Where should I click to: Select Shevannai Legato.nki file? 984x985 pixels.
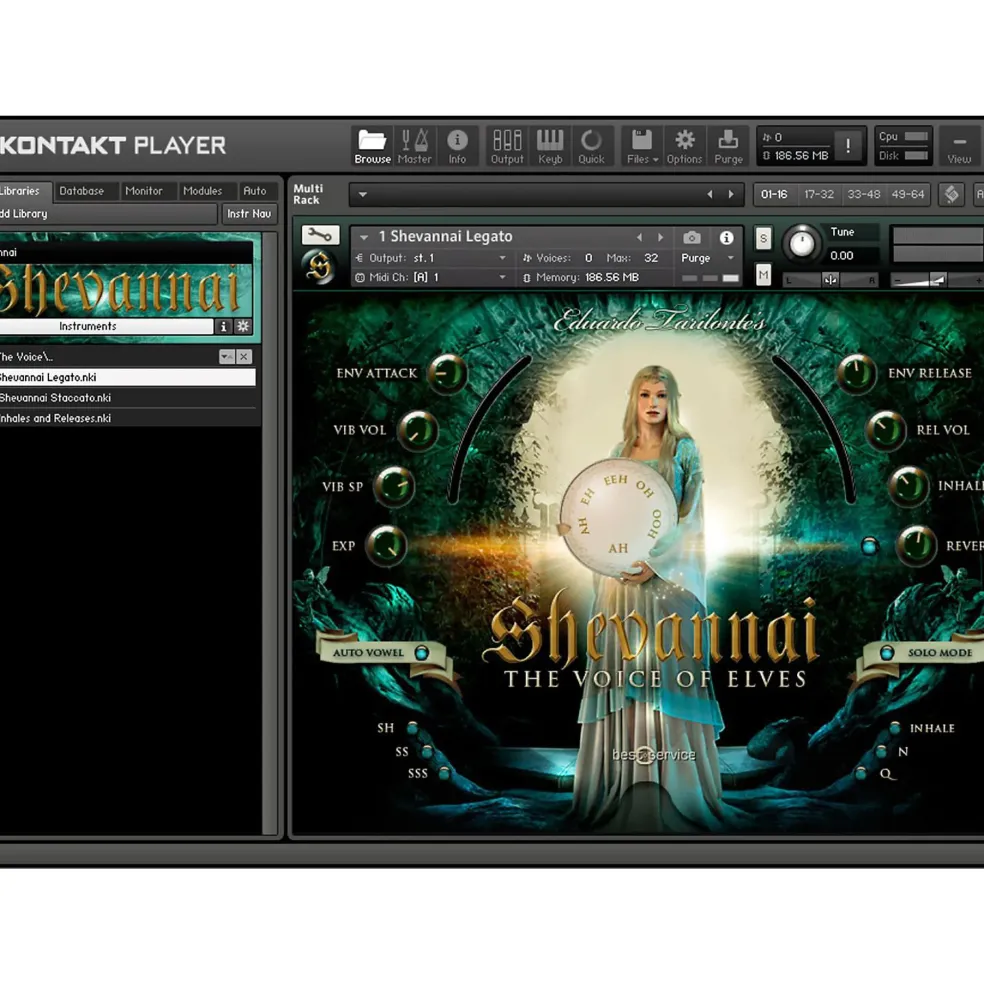[128, 378]
